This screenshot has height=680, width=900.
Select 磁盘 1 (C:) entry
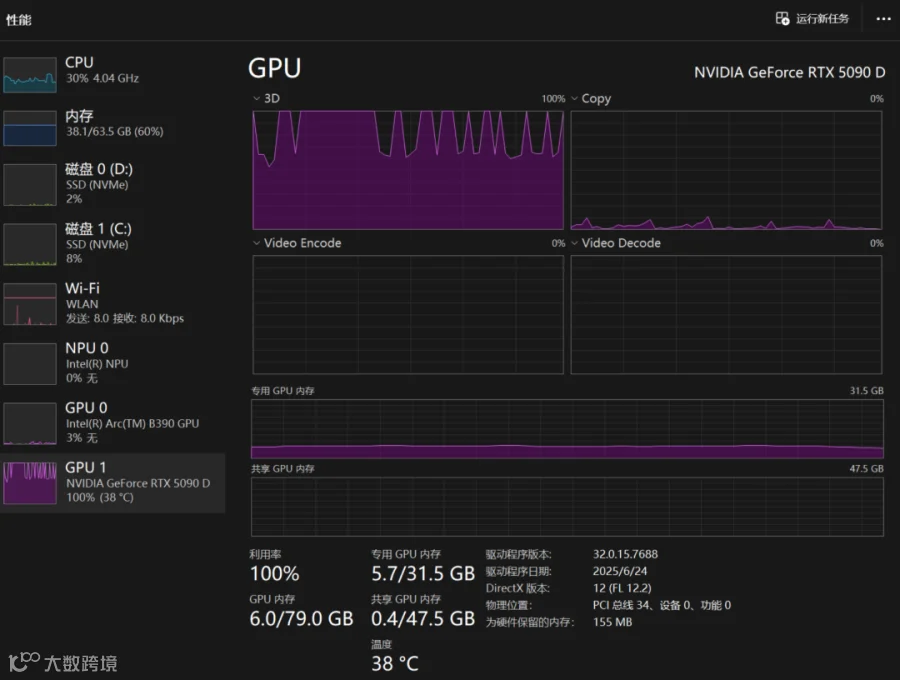coord(112,244)
